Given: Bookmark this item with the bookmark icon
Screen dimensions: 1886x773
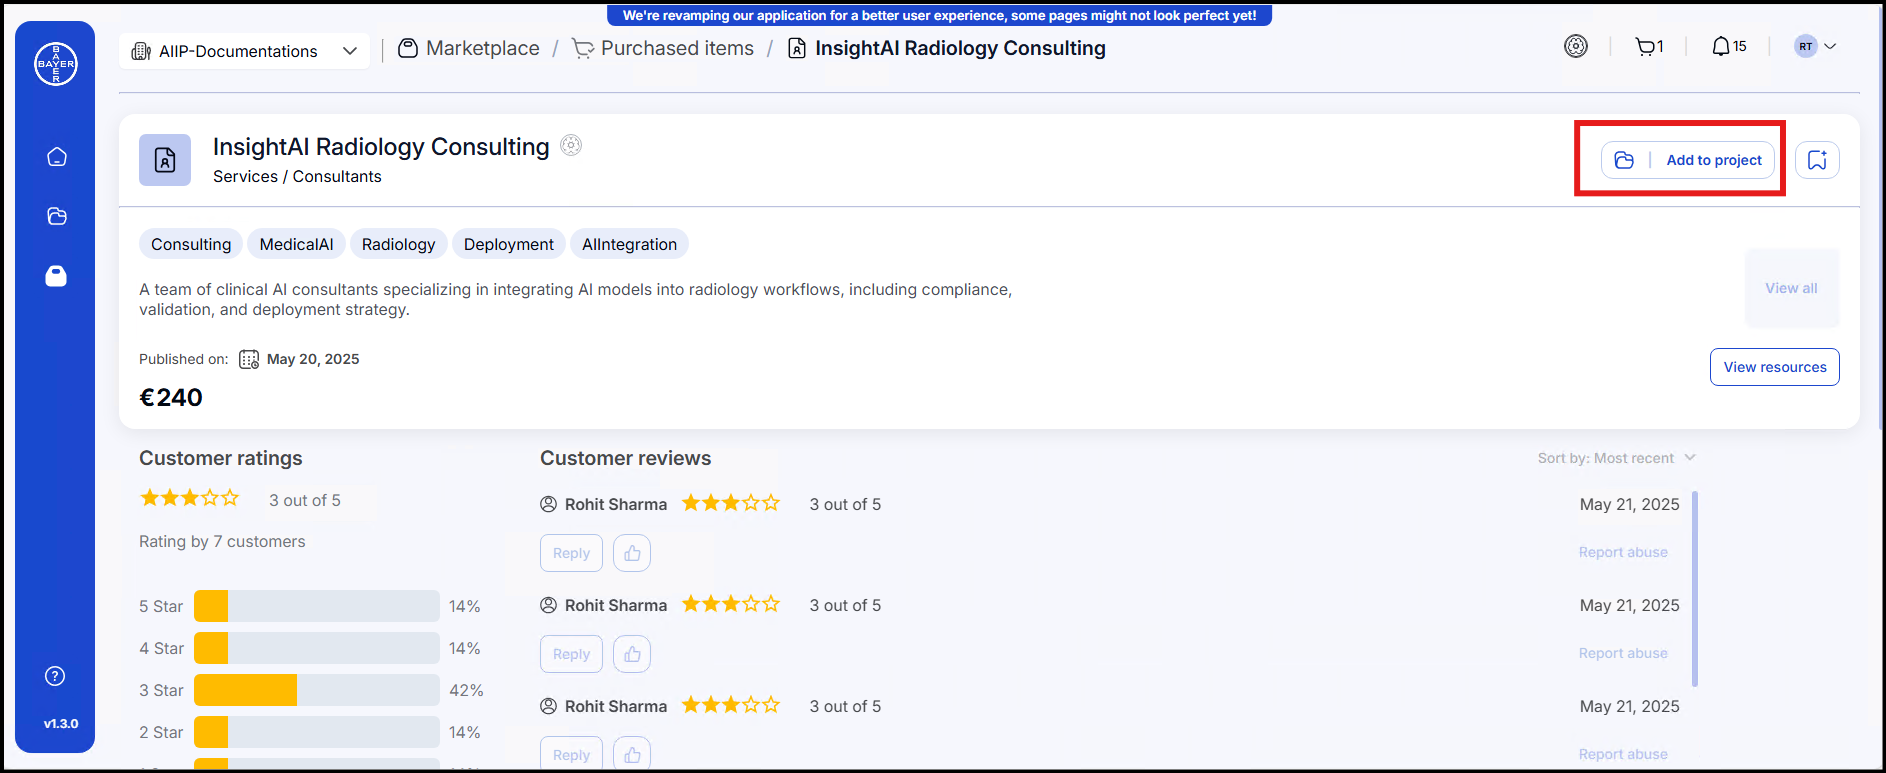Looking at the screenshot, I should [x=1817, y=160].
